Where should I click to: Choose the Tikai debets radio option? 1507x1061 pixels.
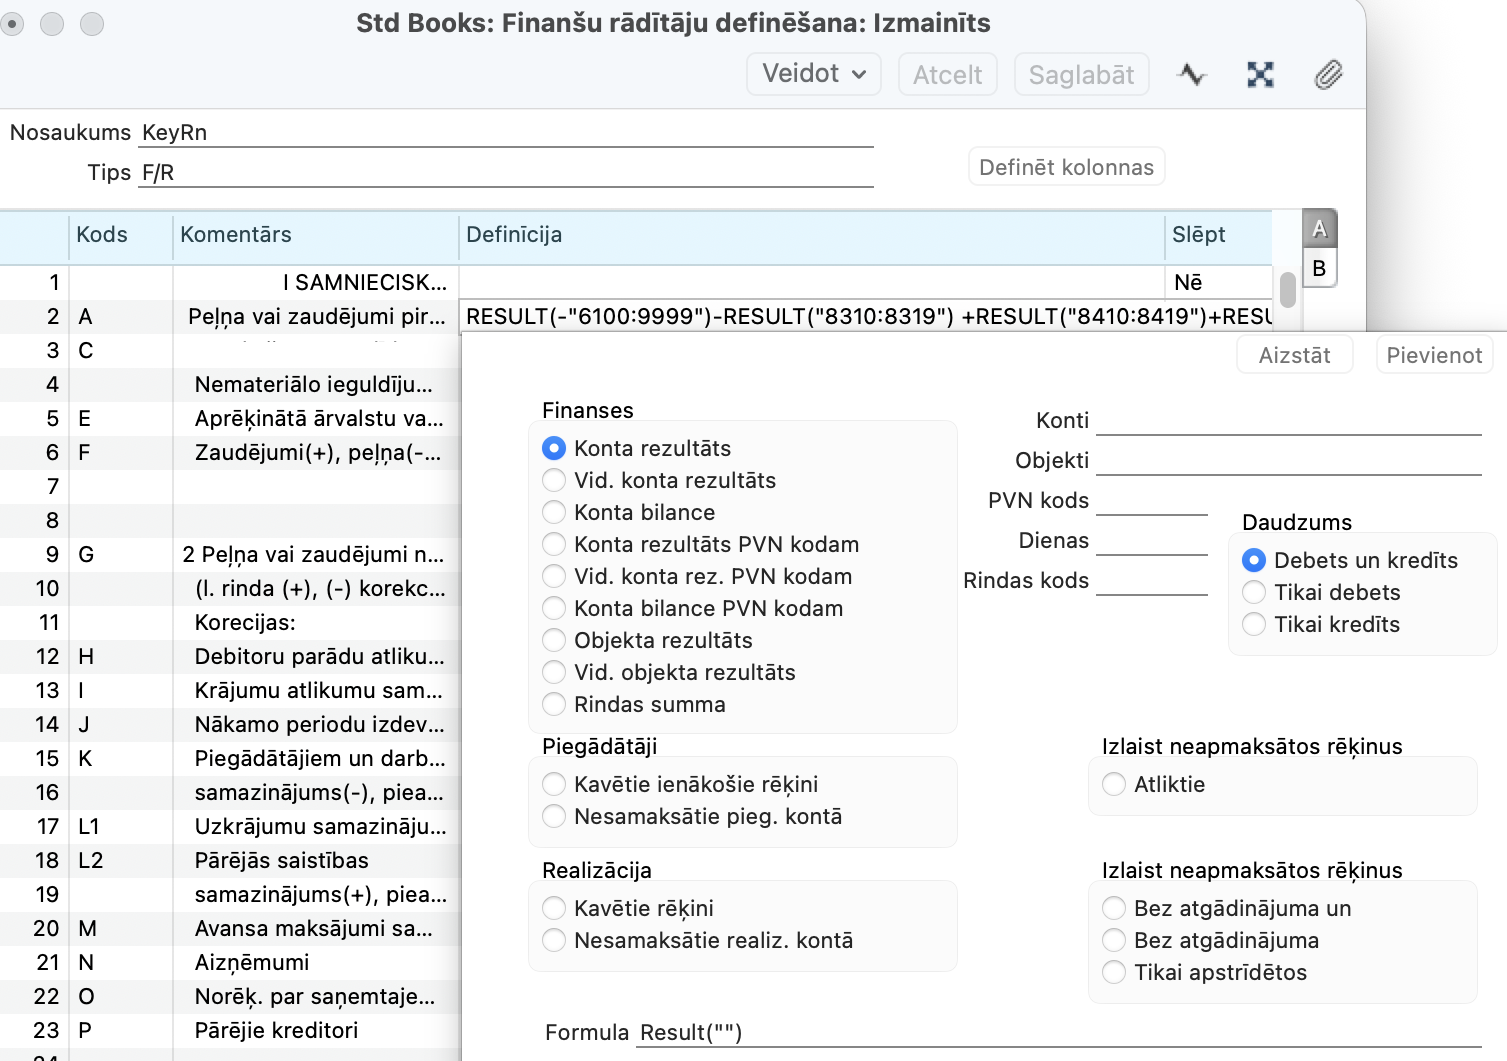coord(1254,593)
